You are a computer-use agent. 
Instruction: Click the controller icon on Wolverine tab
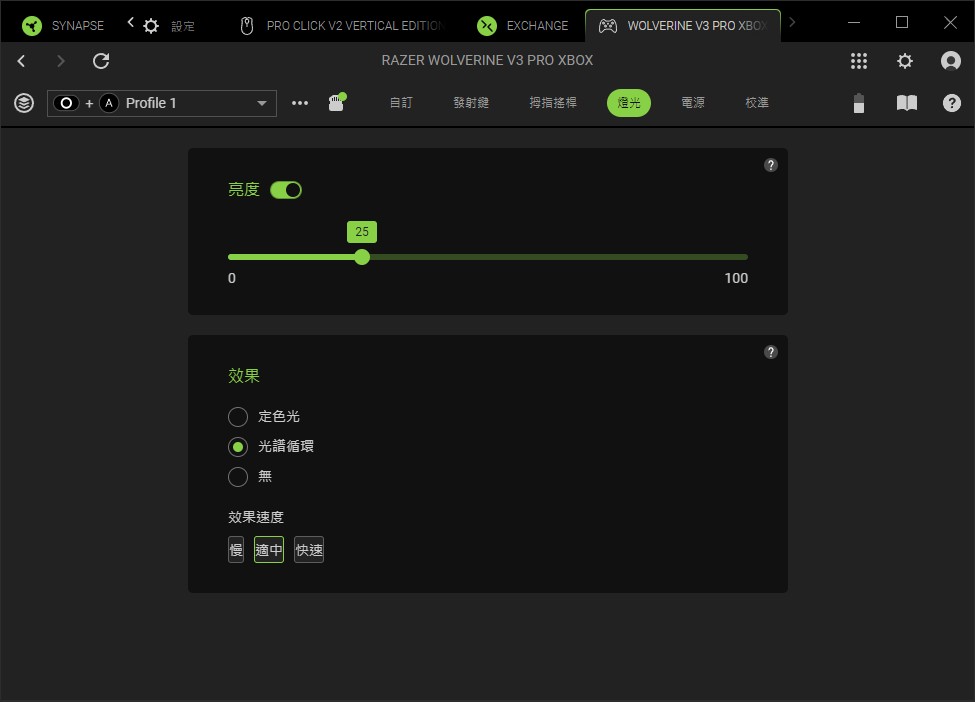(608, 25)
